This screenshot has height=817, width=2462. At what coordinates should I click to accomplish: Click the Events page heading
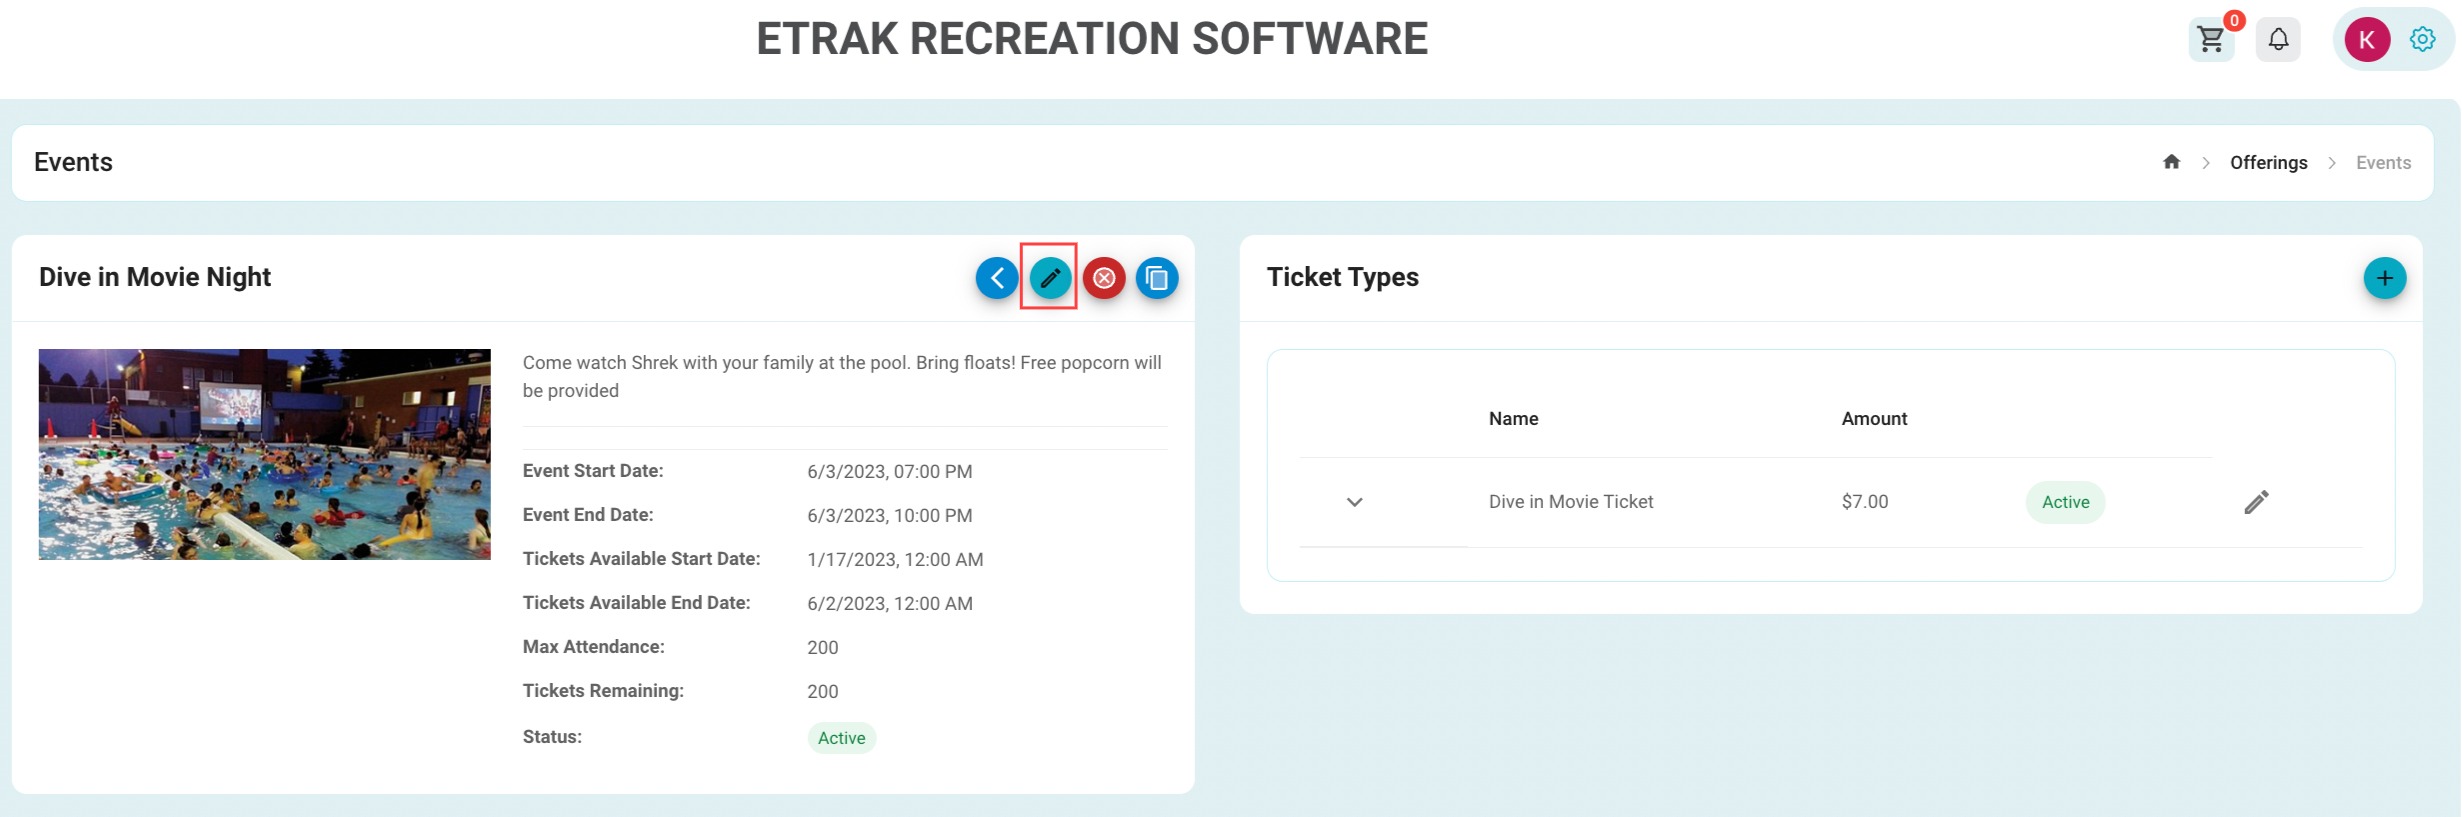[x=73, y=162]
